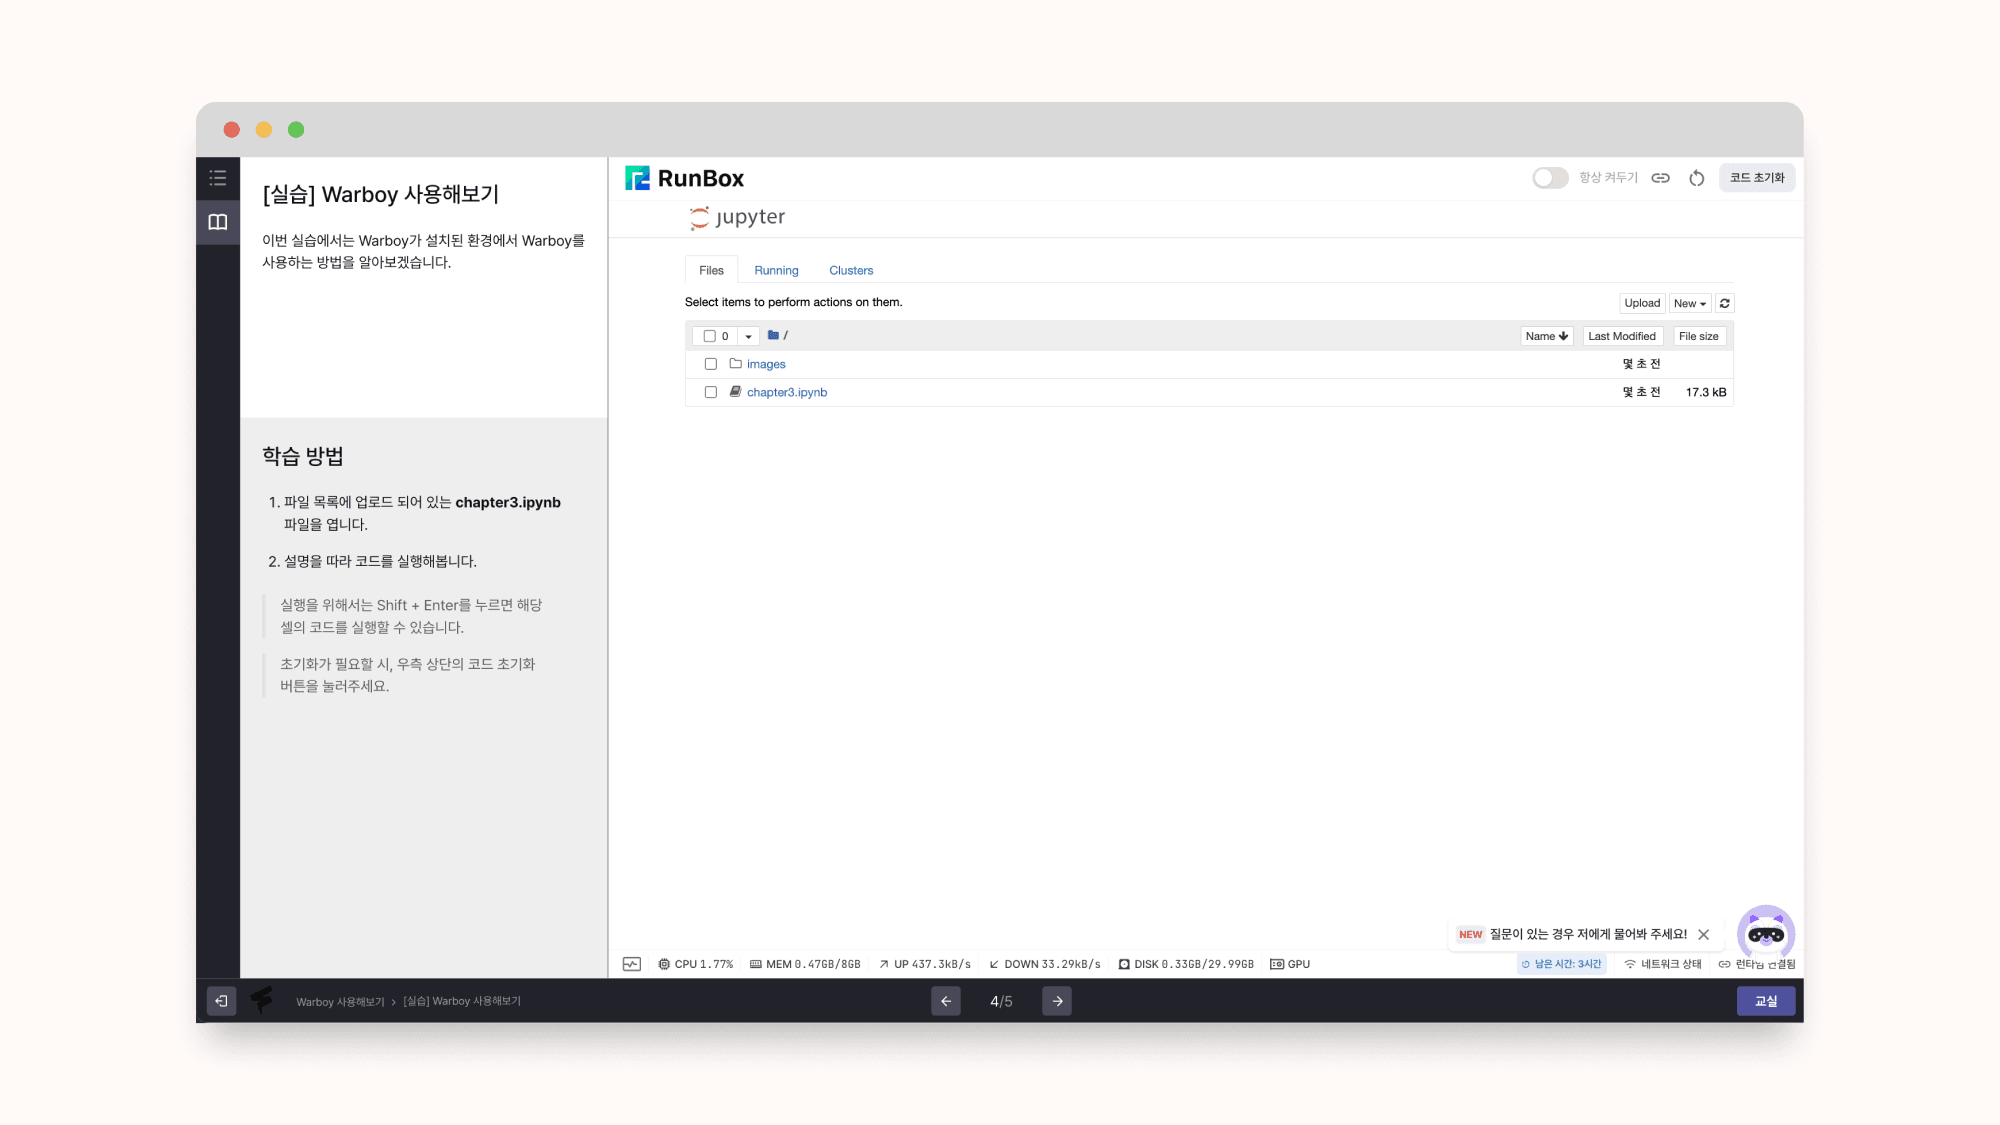
Task: Open the resource monitor graph icon
Action: tap(632, 964)
